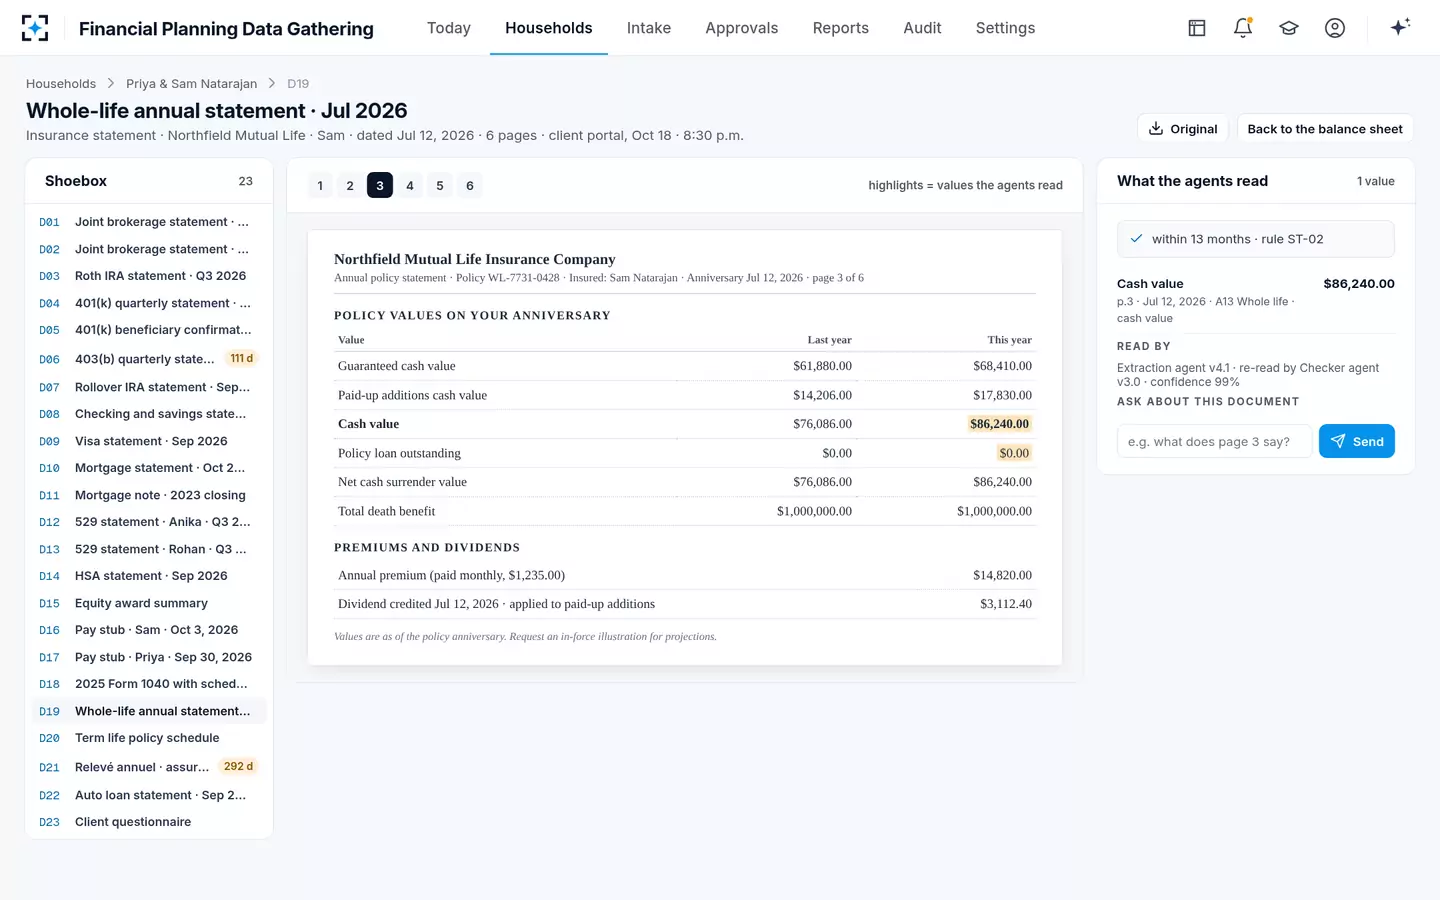The width and height of the screenshot is (1440, 900).
Task: Switch to the Reports tab
Action: click(x=841, y=28)
